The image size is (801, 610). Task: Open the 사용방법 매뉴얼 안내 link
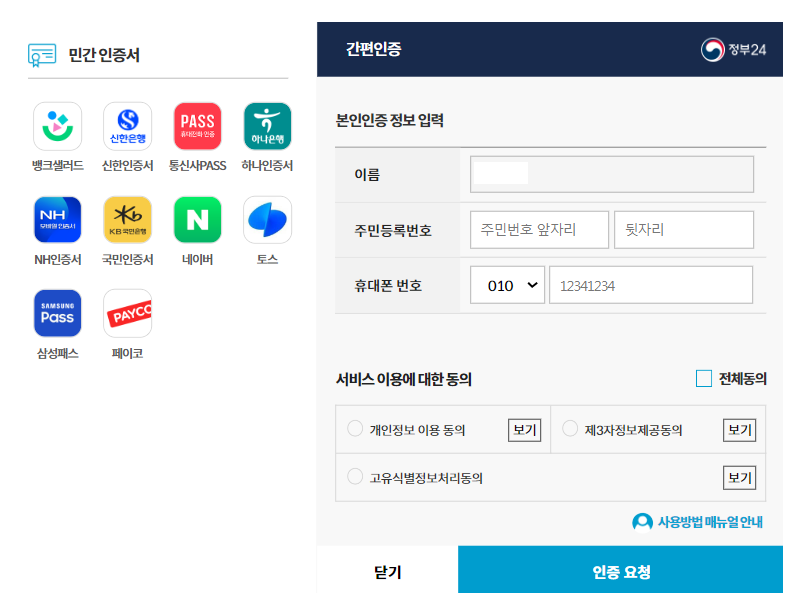click(x=710, y=522)
